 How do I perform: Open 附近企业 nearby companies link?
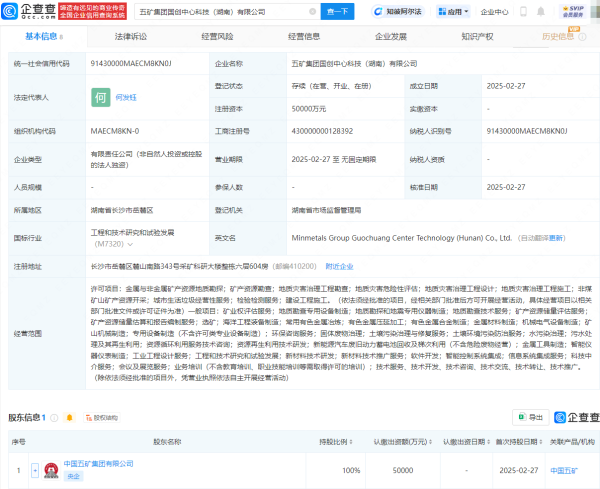point(339,267)
